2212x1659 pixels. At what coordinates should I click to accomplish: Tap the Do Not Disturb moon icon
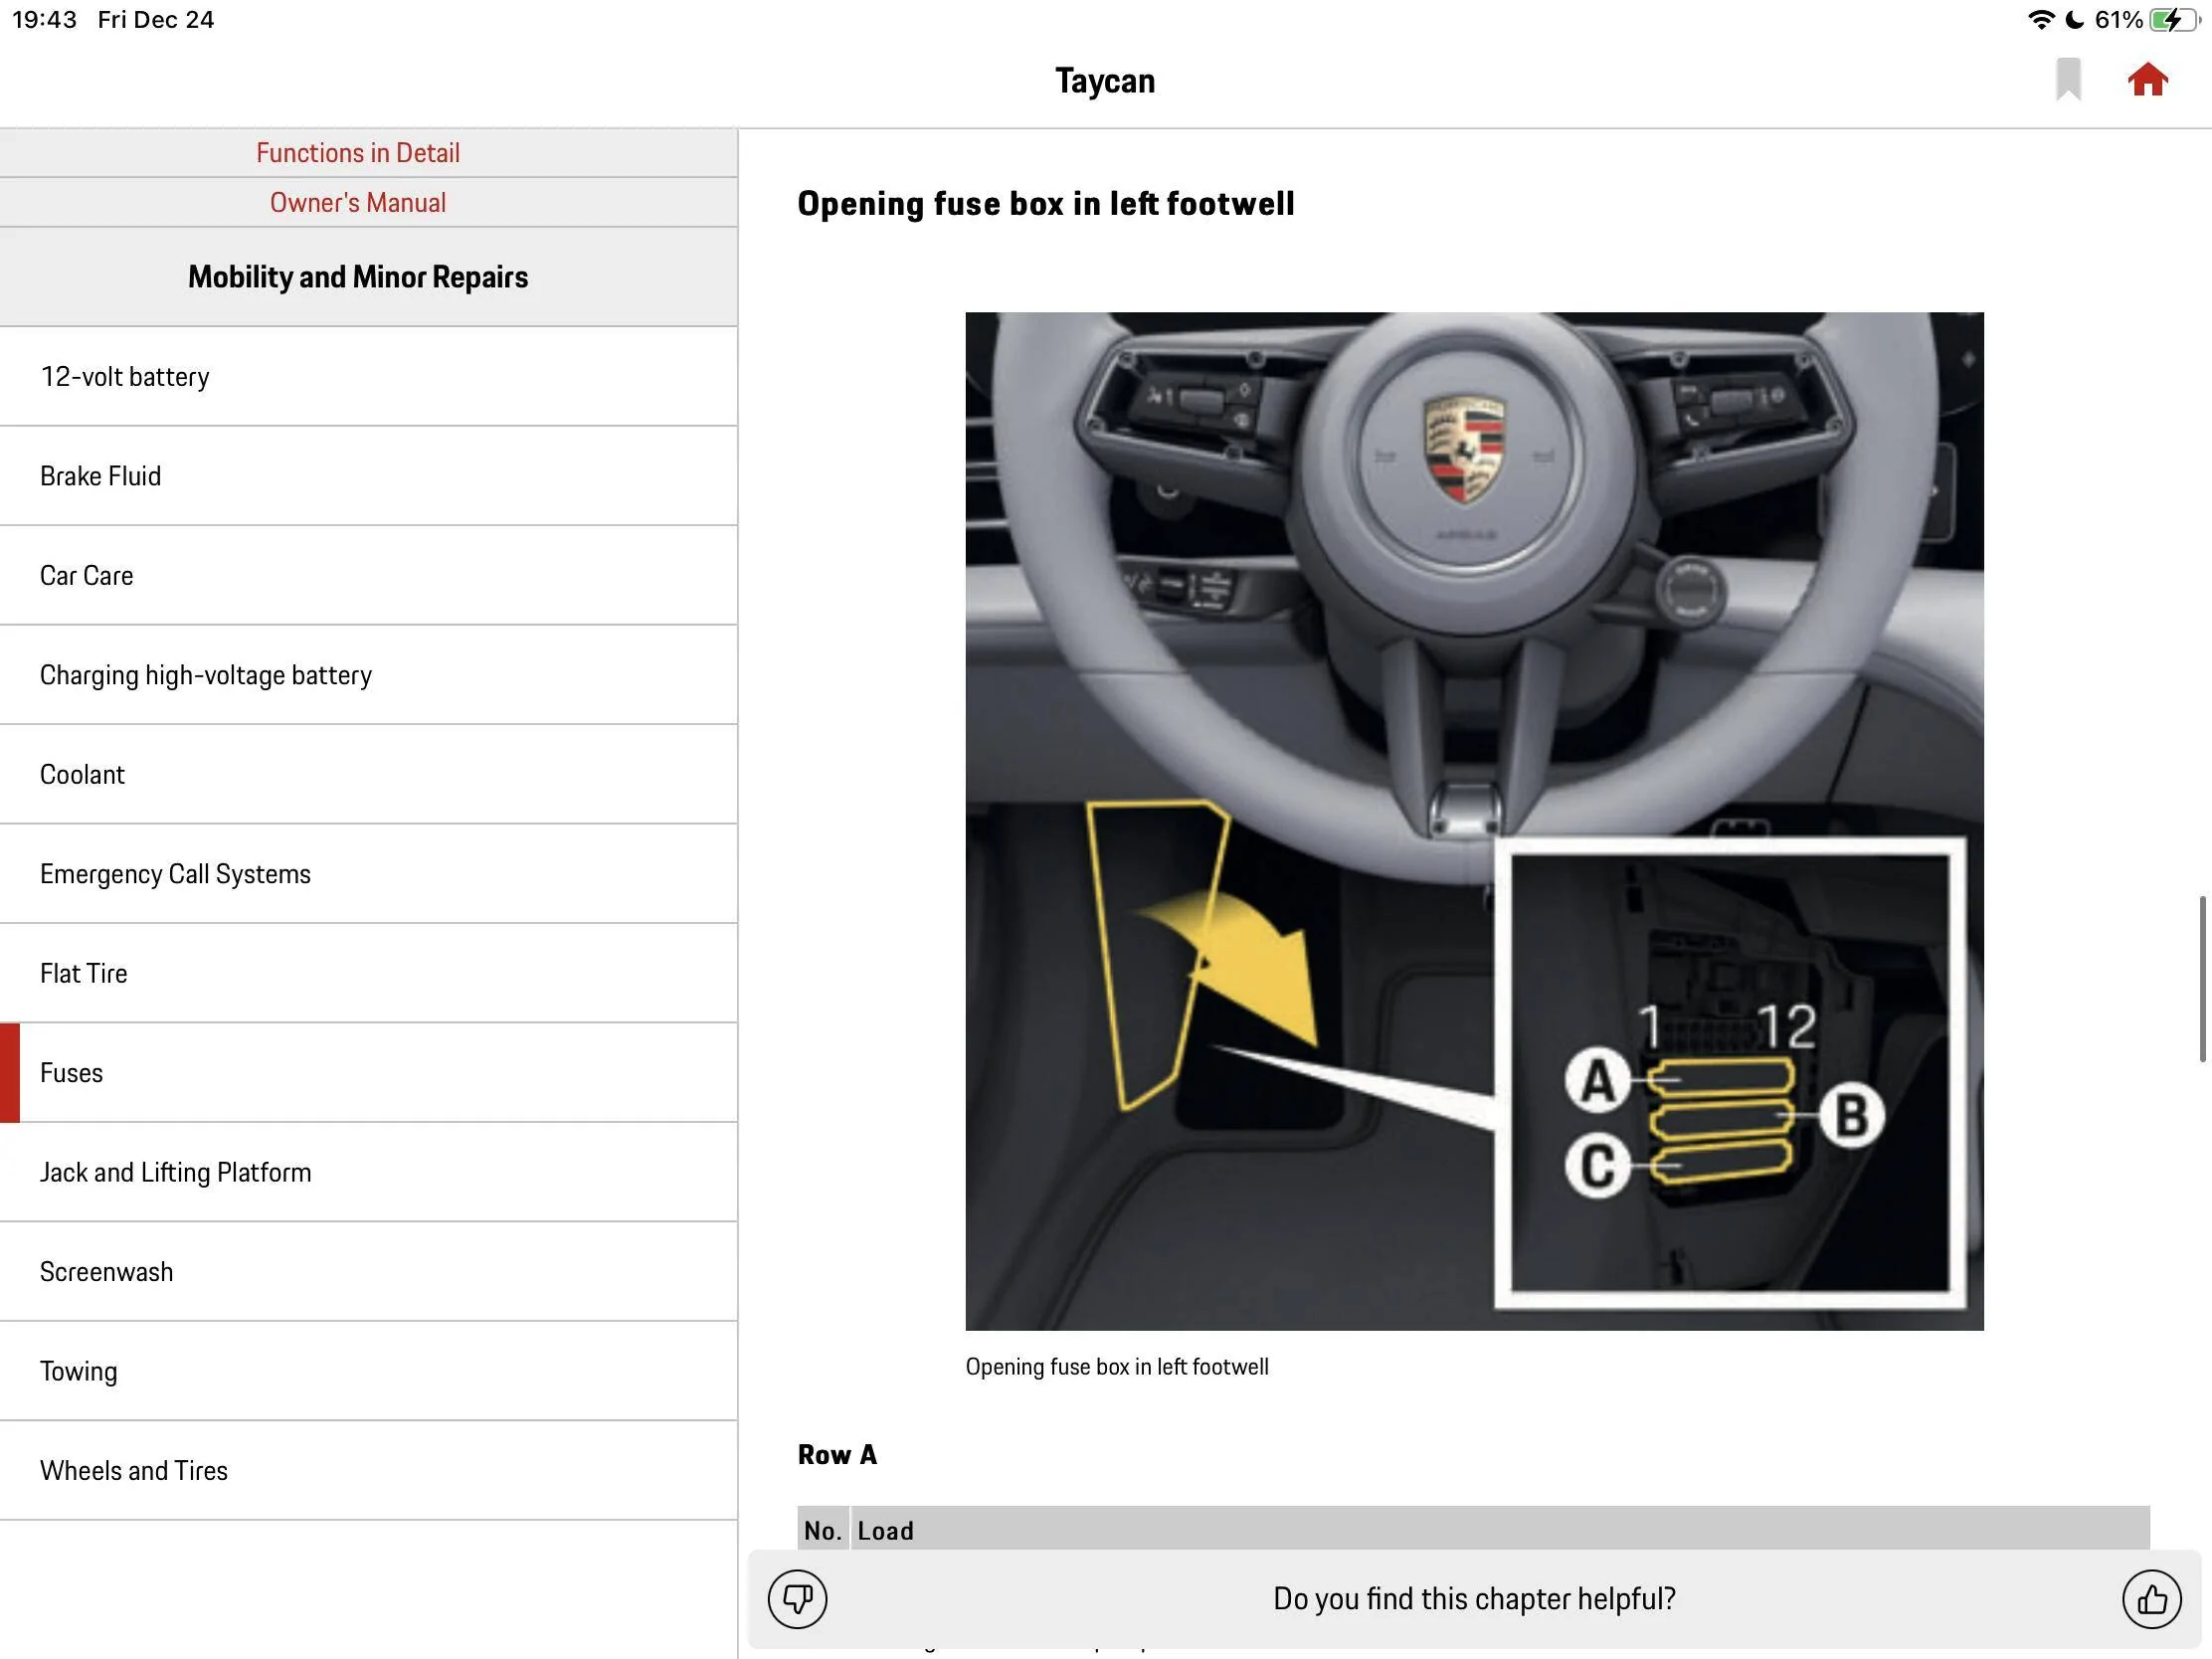2075,20
